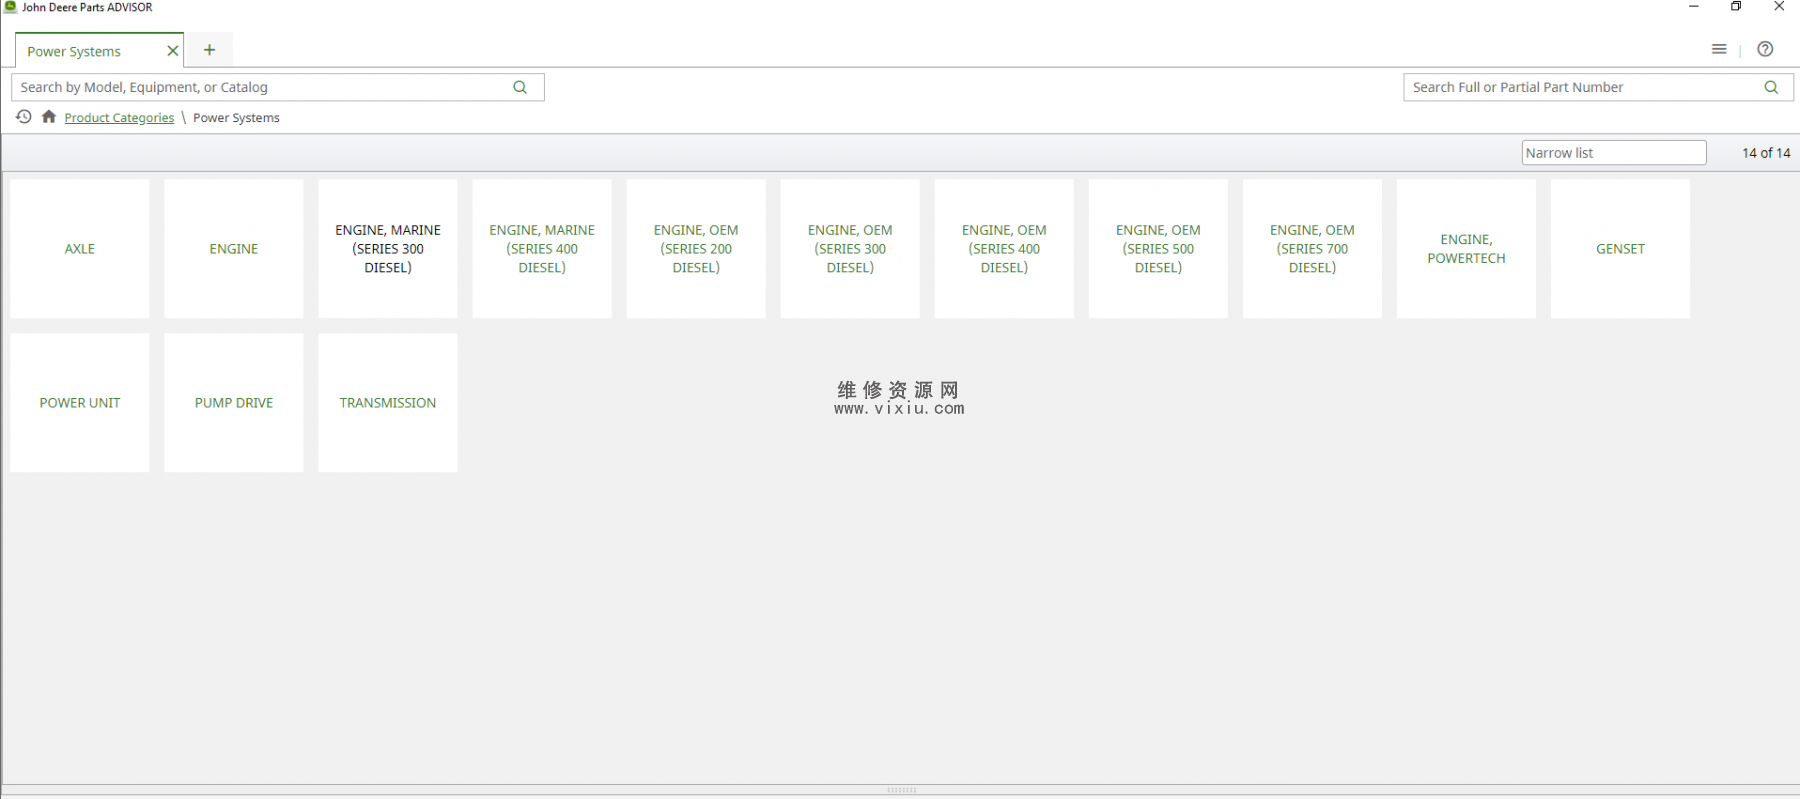1800x799 pixels.
Task: Open the TRANSMISSION category tile
Action: [388, 403]
